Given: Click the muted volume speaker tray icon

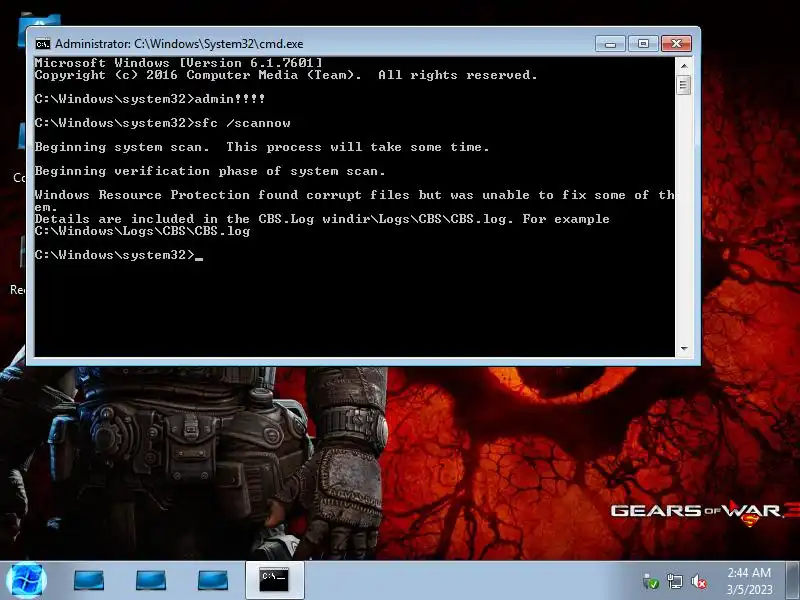Looking at the screenshot, I should [x=699, y=582].
